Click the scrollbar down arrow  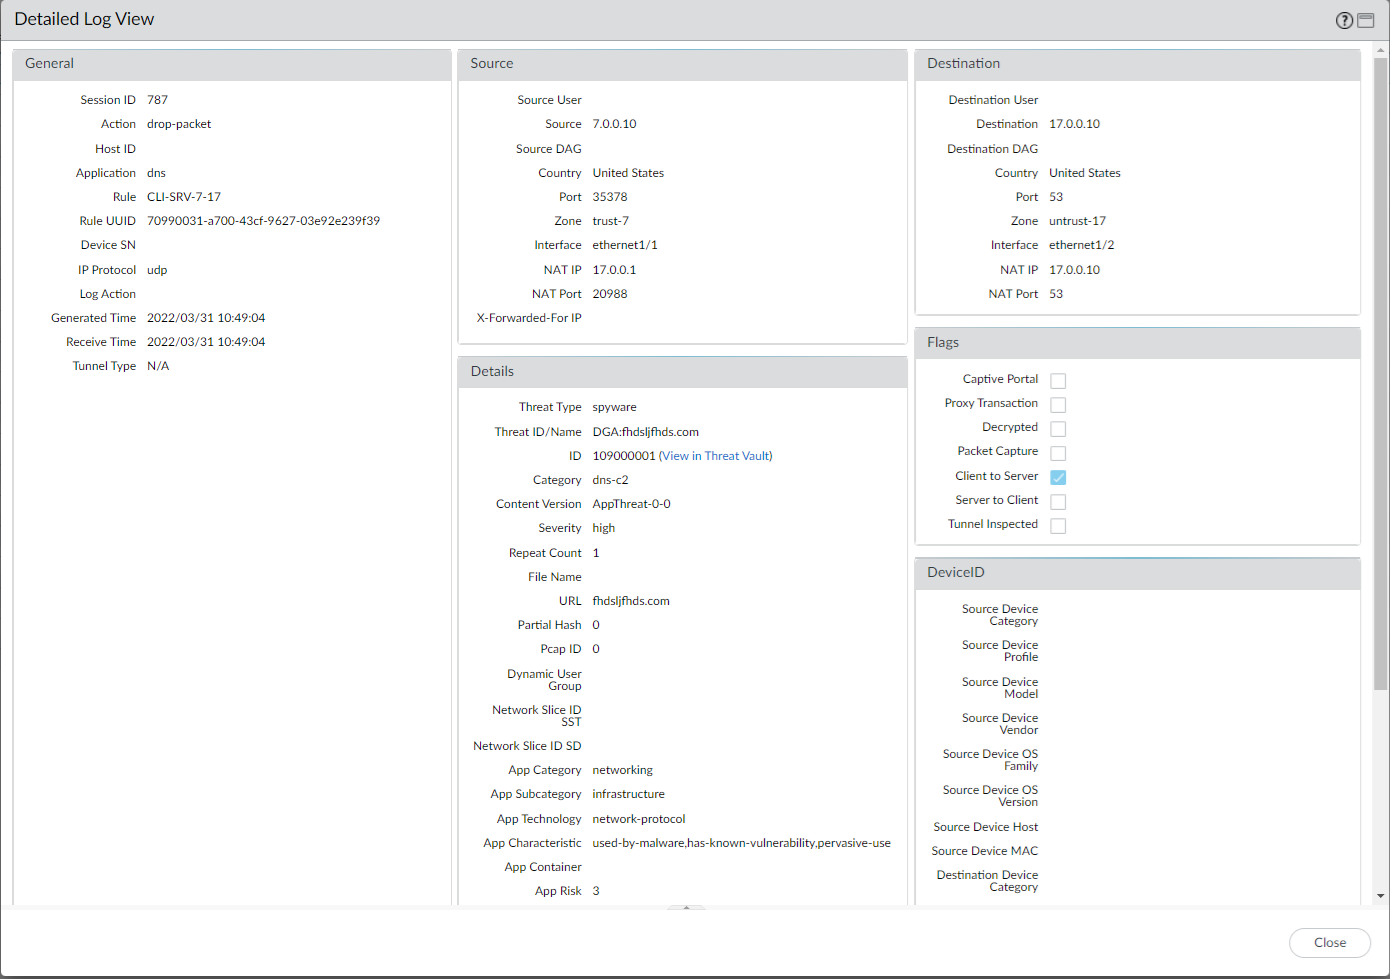click(x=1381, y=896)
